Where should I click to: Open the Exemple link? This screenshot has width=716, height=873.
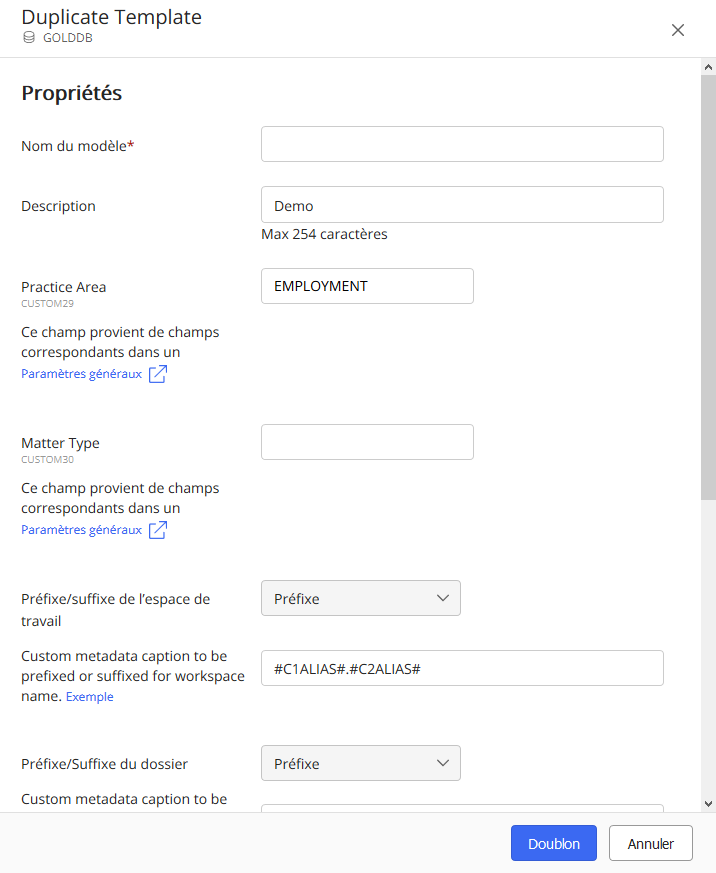click(x=90, y=697)
